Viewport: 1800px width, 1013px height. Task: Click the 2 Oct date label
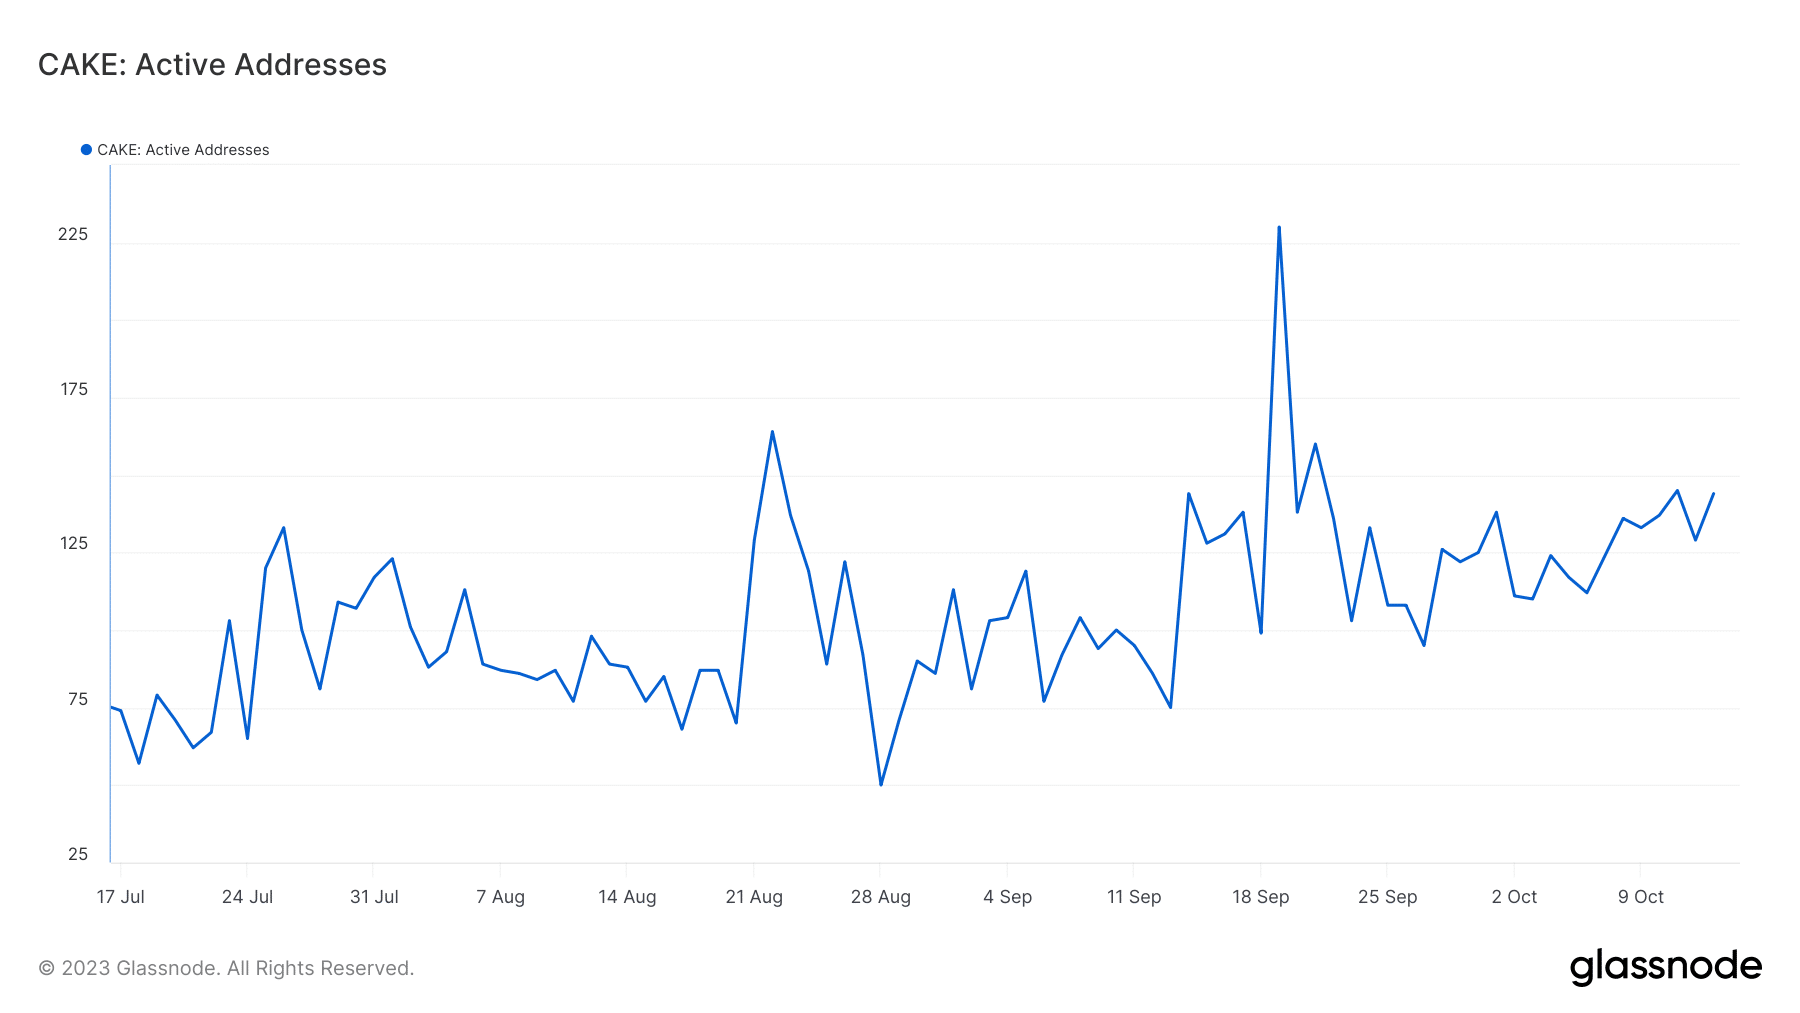click(x=1514, y=897)
